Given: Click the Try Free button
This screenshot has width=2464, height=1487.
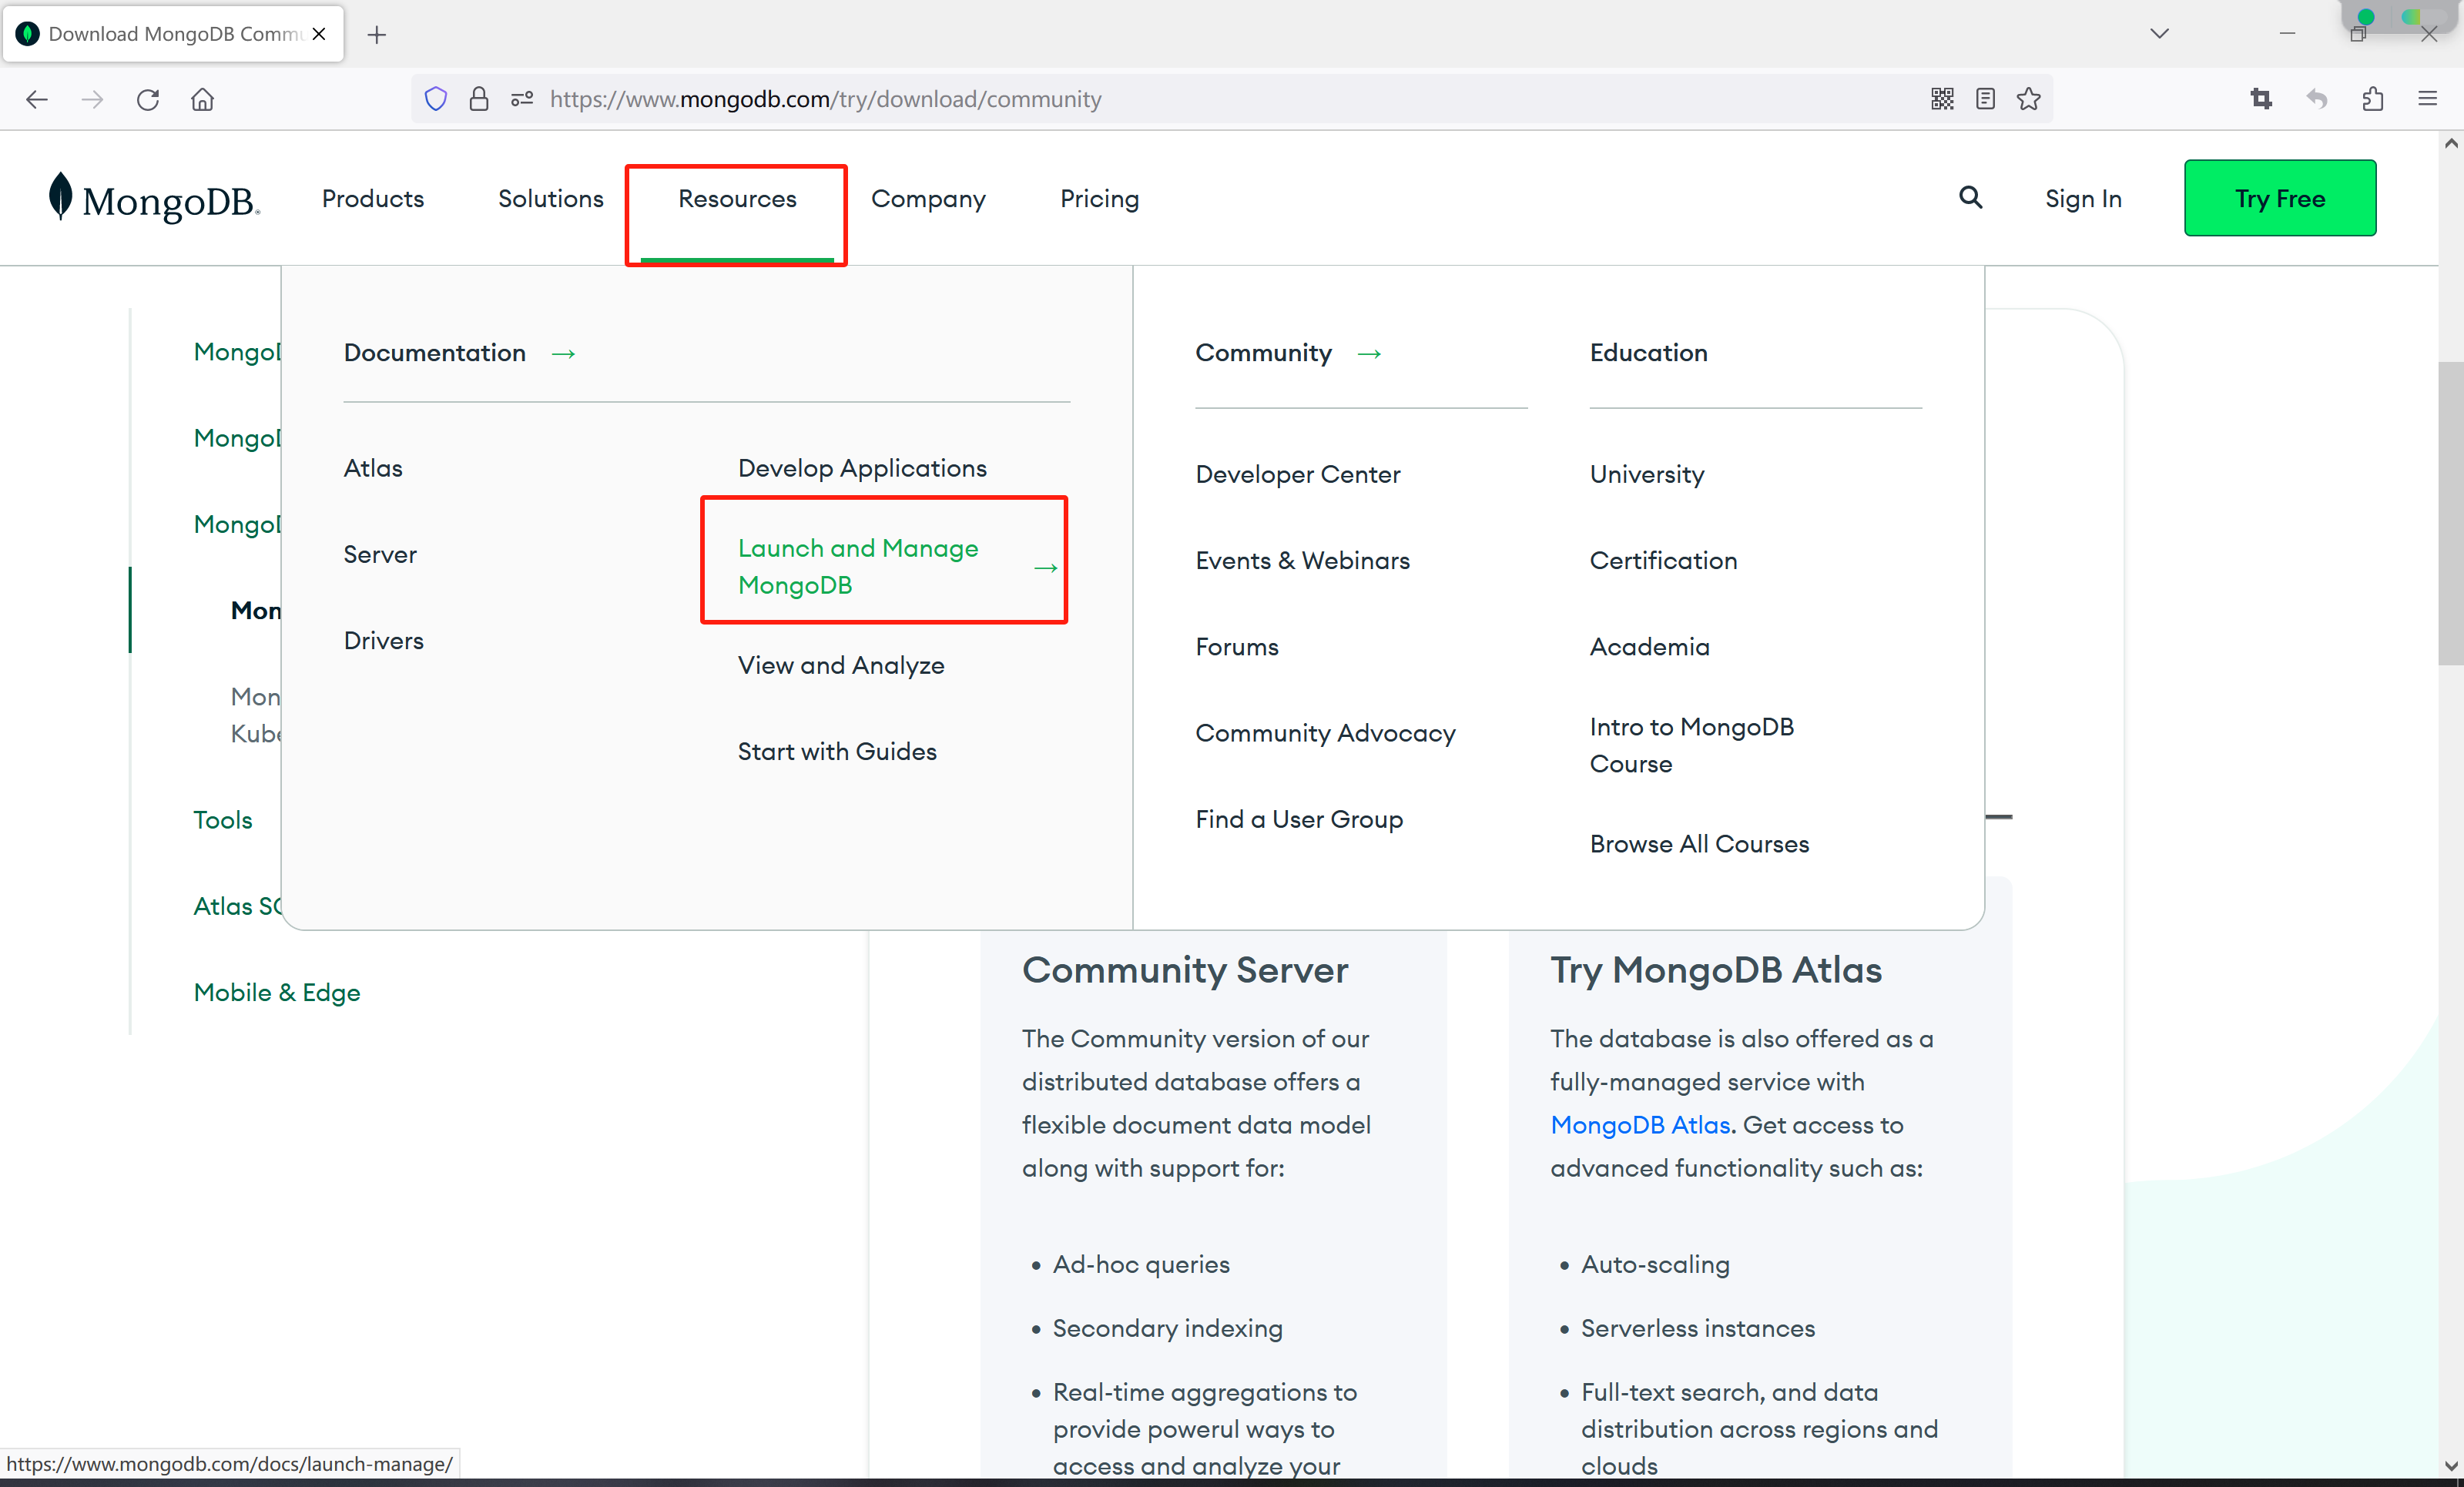Looking at the screenshot, I should coord(2280,198).
